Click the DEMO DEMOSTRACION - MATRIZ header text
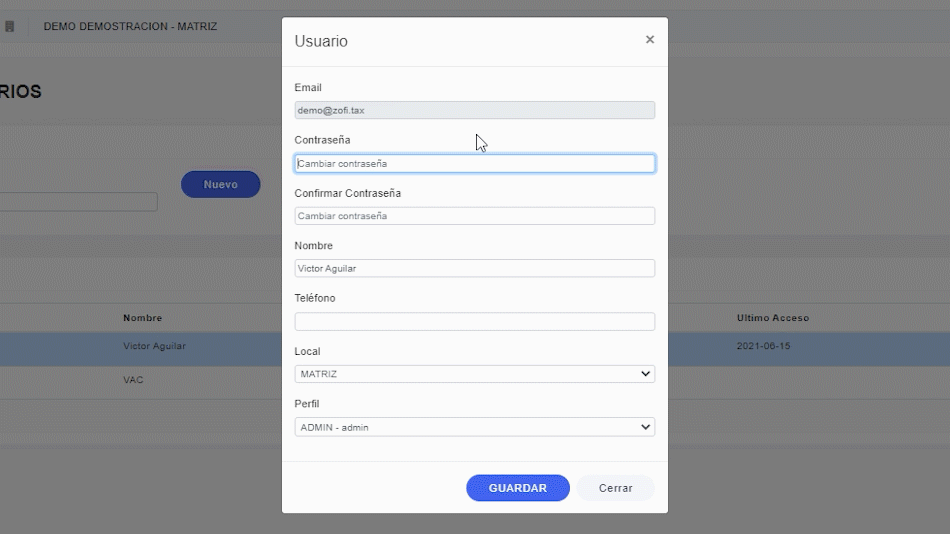 (x=130, y=26)
